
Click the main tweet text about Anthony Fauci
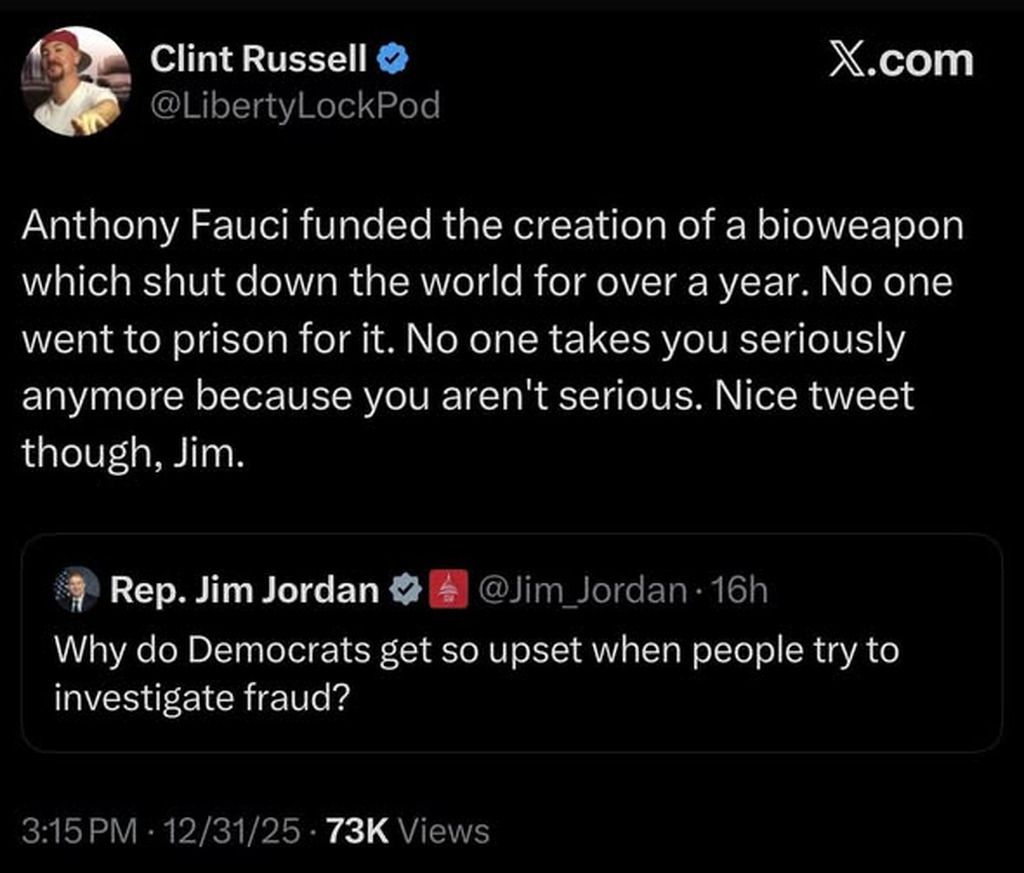(490, 282)
